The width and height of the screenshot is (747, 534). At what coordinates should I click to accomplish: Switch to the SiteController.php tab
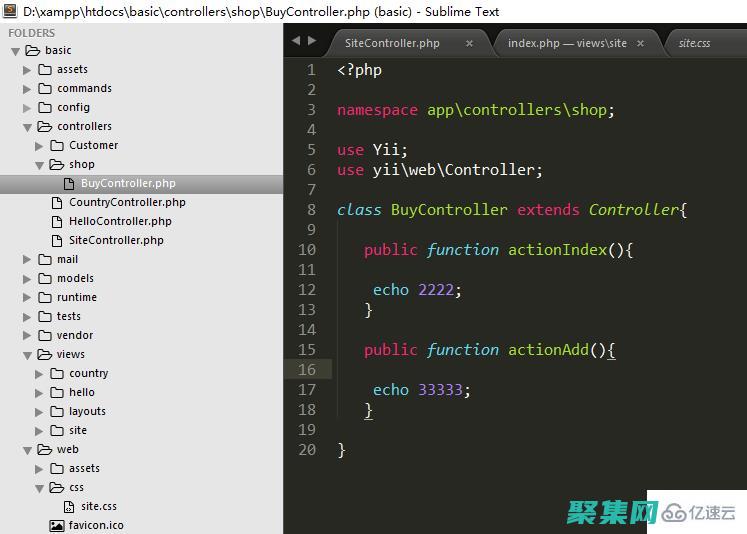(392, 44)
